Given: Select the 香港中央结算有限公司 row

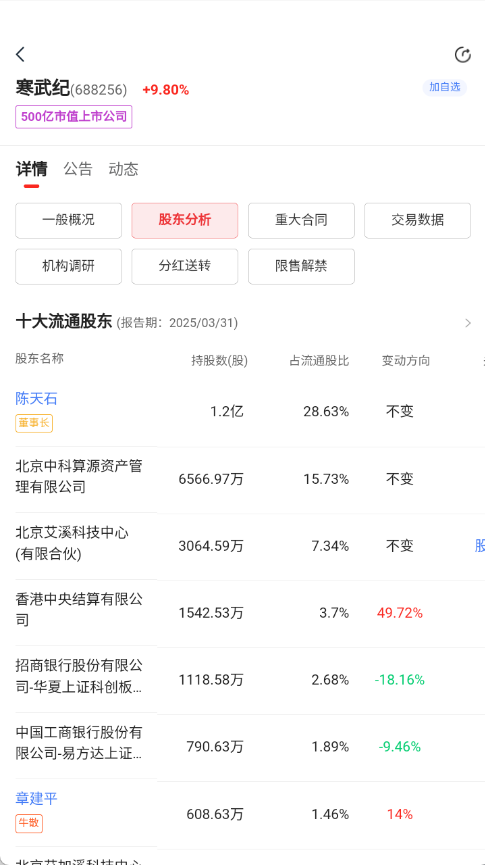Looking at the screenshot, I should (x=242, y=613).
